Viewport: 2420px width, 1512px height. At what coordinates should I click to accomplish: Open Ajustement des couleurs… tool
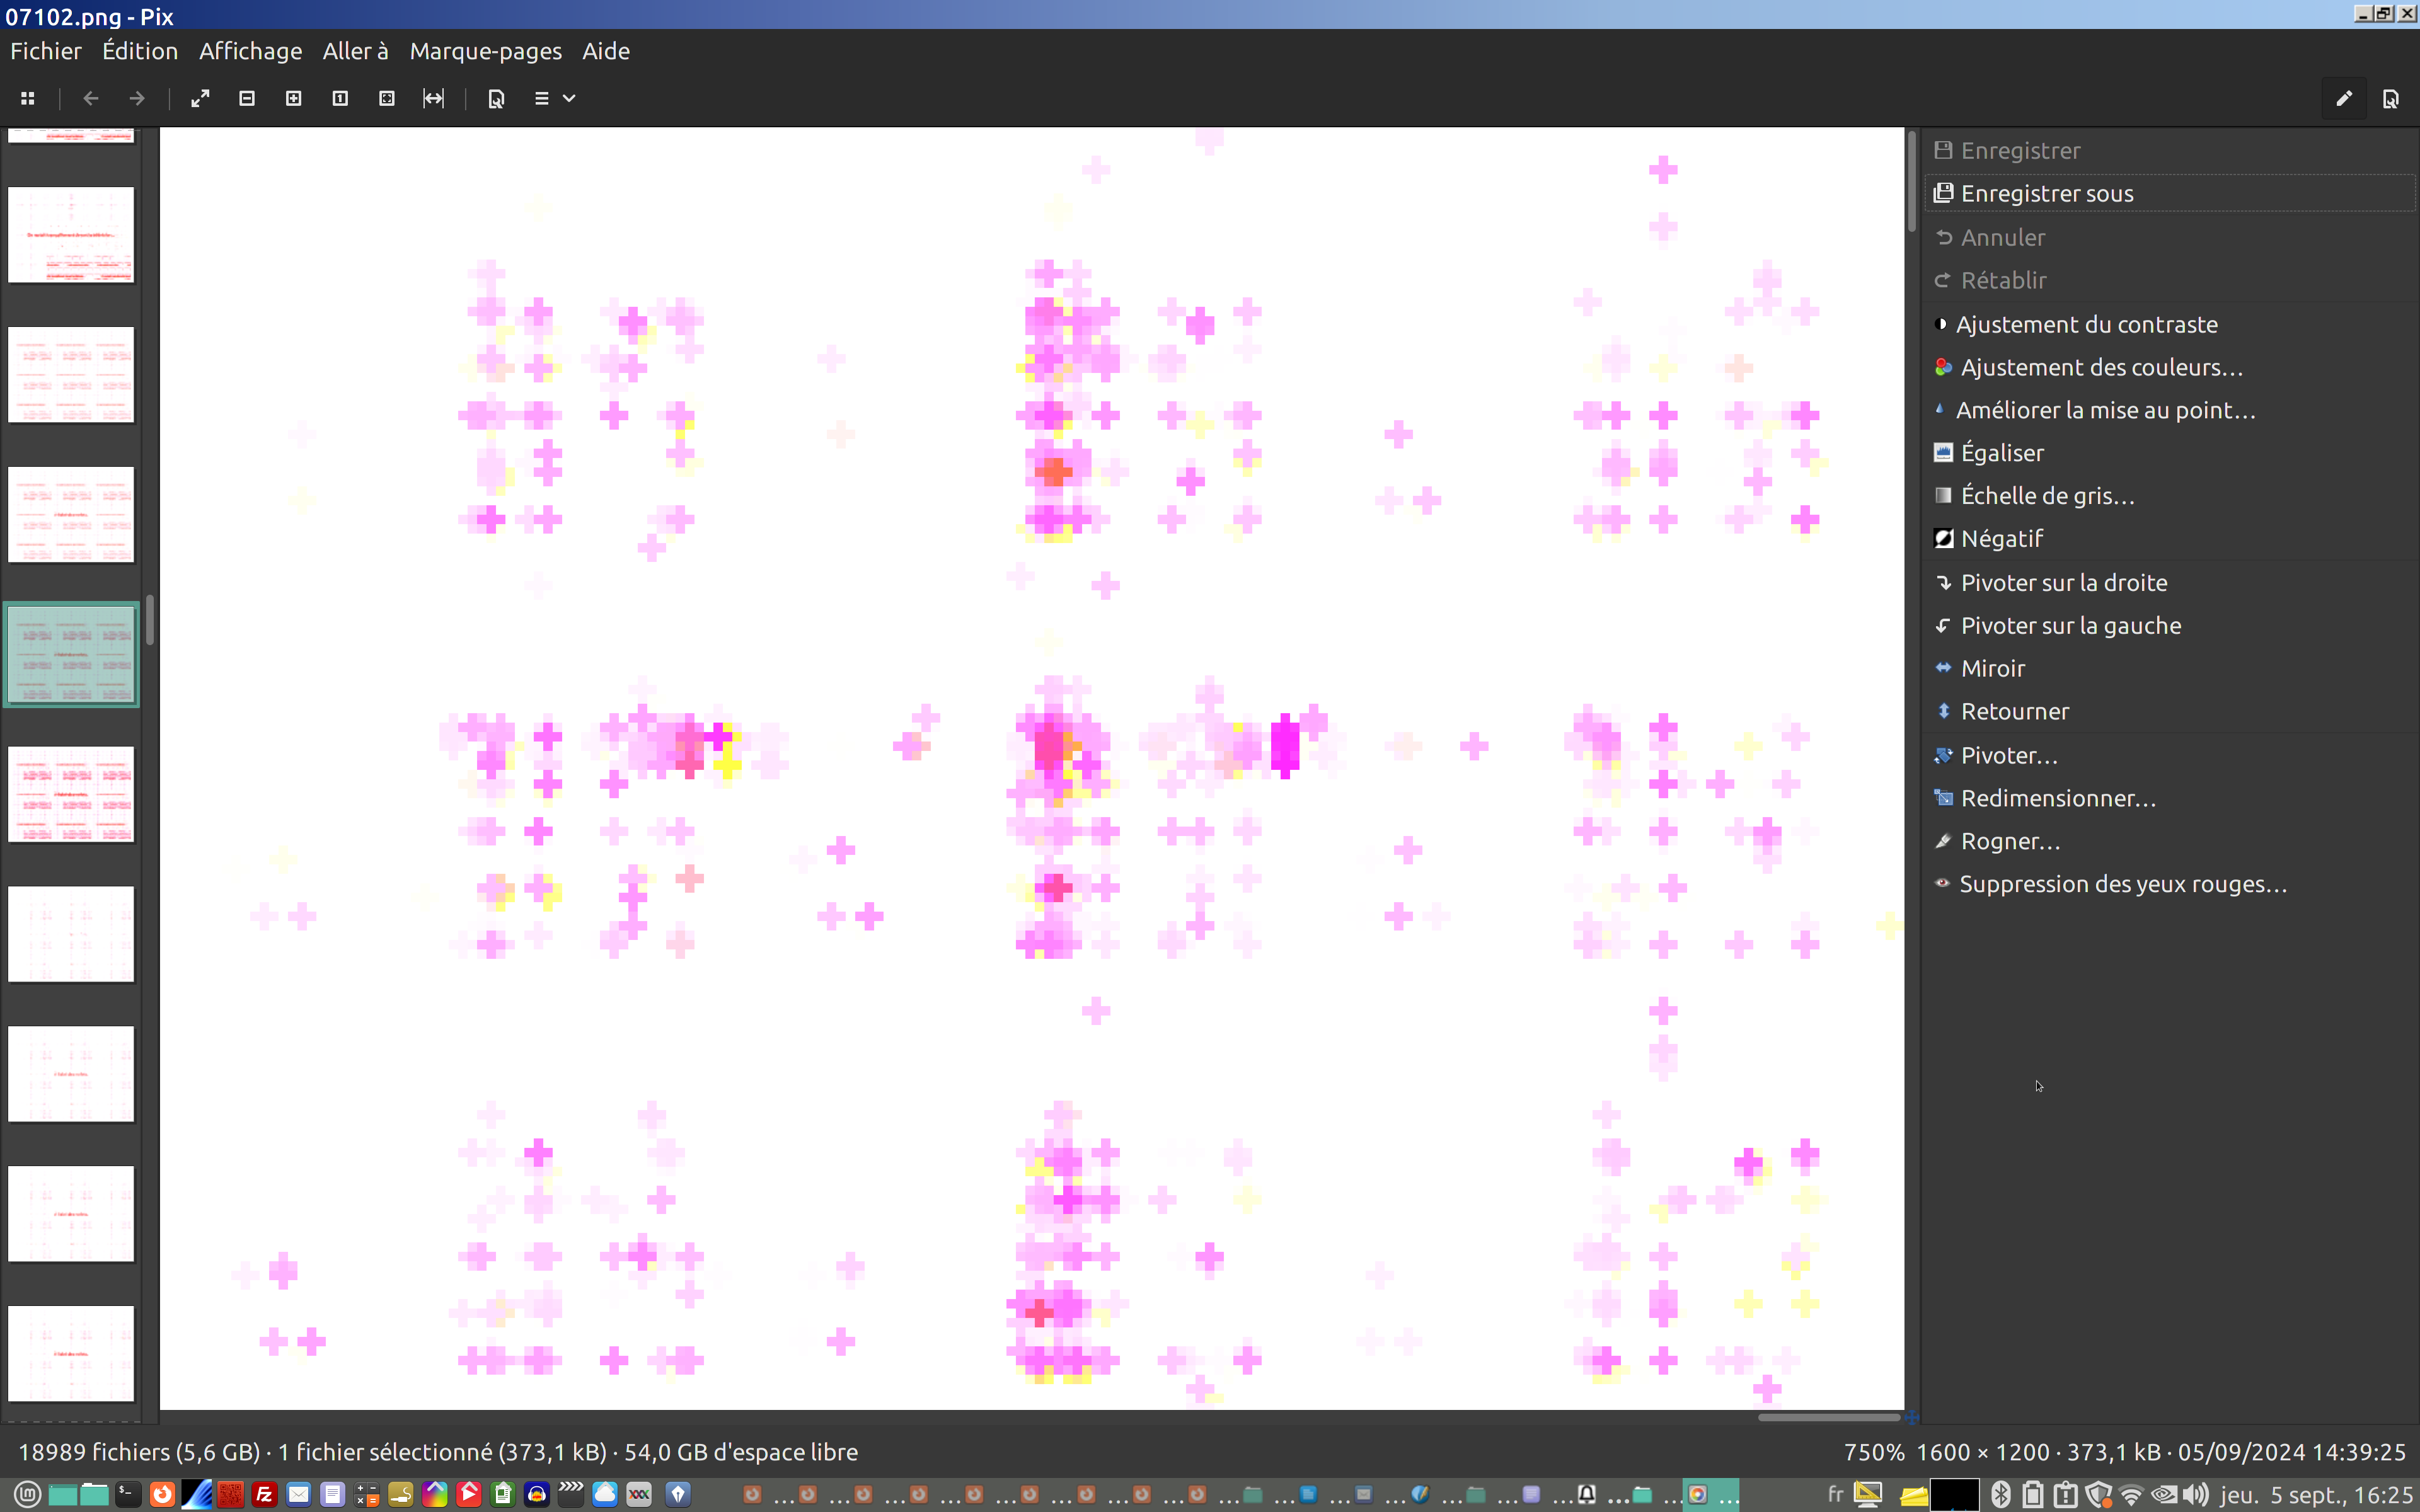(x=2101, y=368)
